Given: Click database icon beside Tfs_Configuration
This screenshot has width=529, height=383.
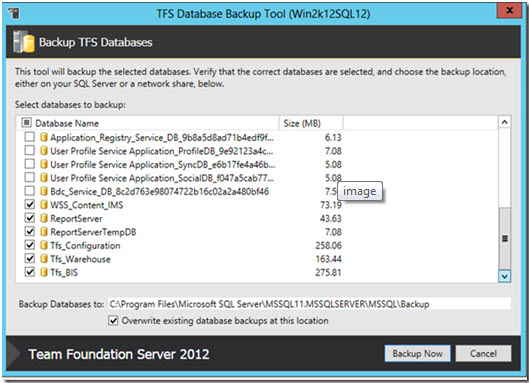Looking at the screenshot, I should (44, 245).
